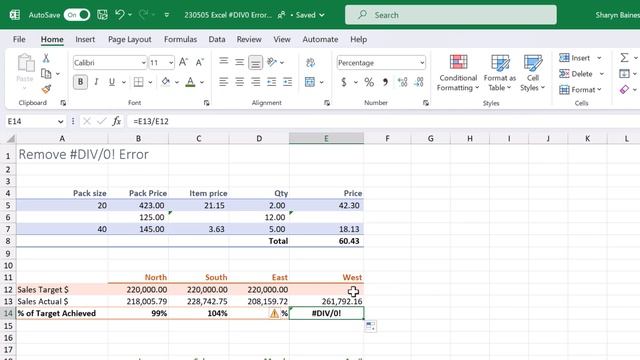Toggle Underline formatting
The width and height of the screenshot is (640, 360).
click(x=112, y=82)
